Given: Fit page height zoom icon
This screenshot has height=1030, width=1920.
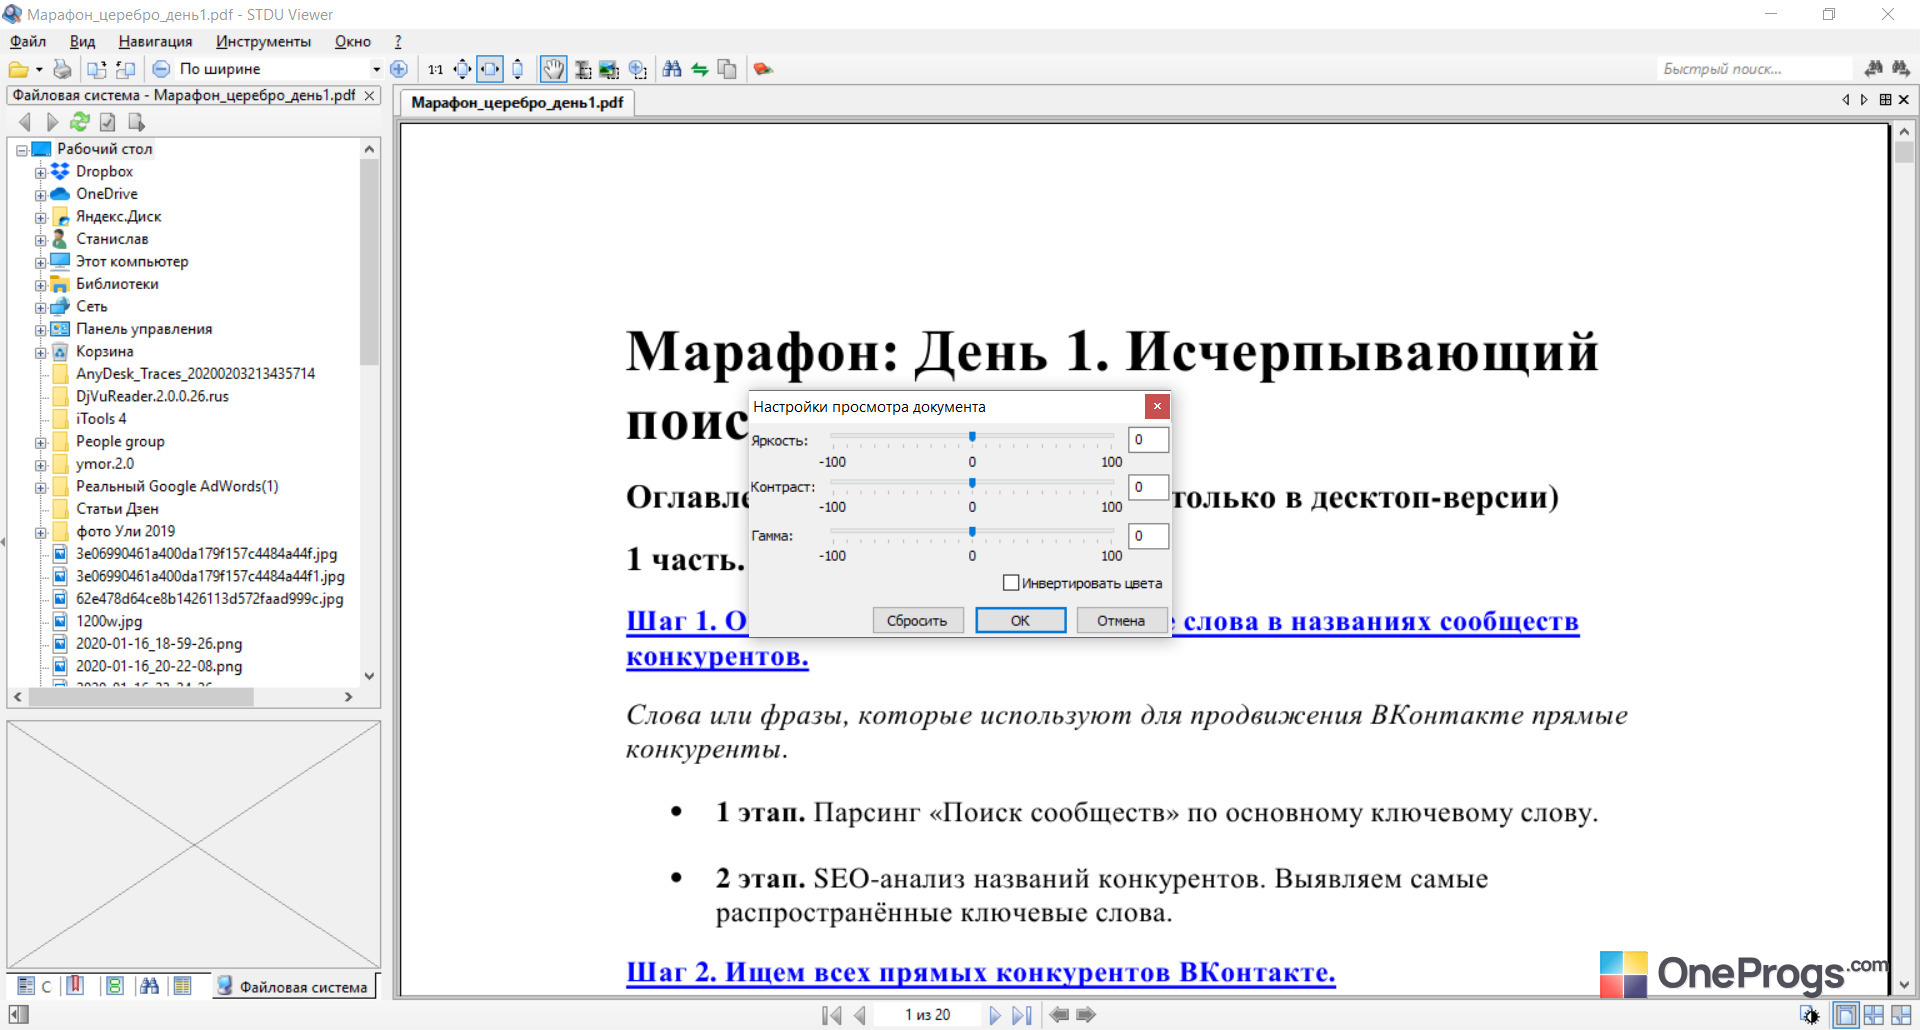Looking at the screenshot, I should click(x=517, y=69).
